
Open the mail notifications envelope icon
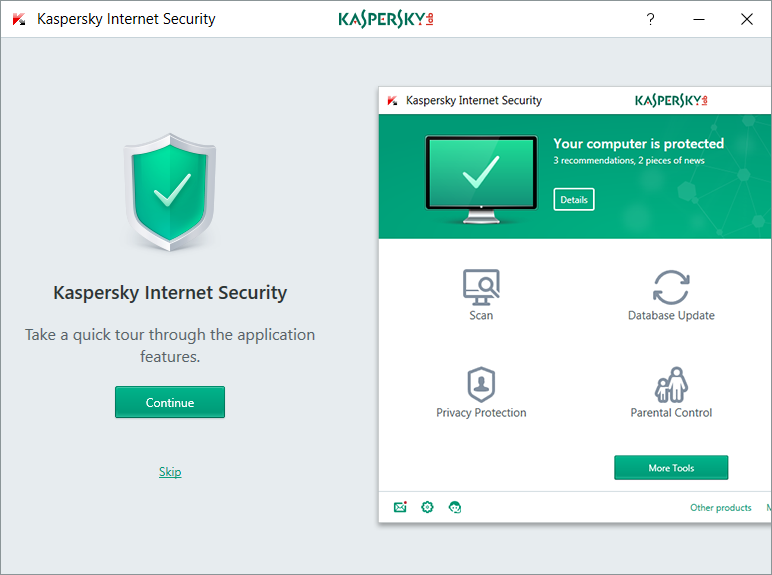pyautogui.click(x=400, y=507)
